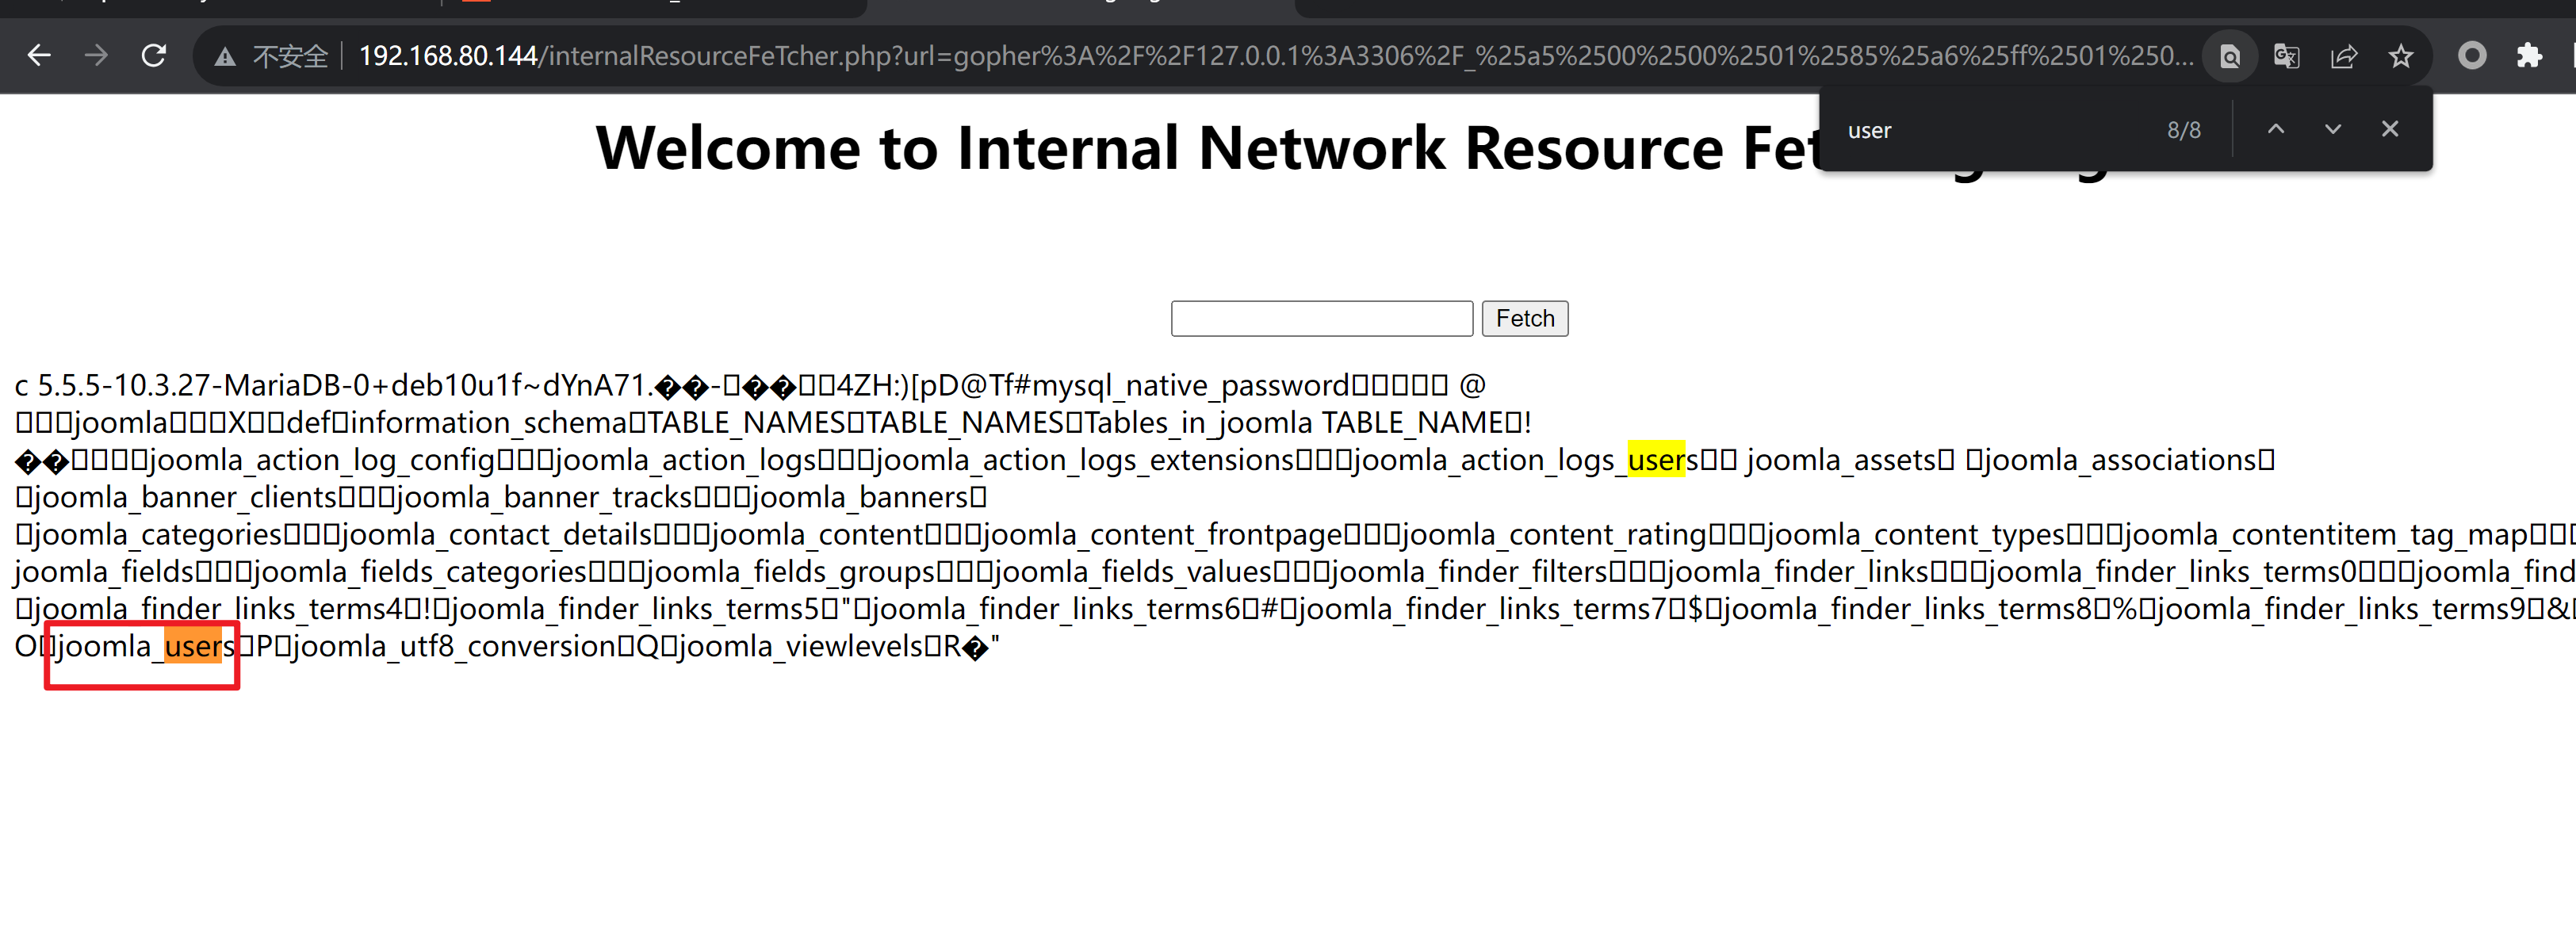The image size is (2576, 929).
Task: Click the 'Tables_in_joomla' text
Action: pos(1199,423)
